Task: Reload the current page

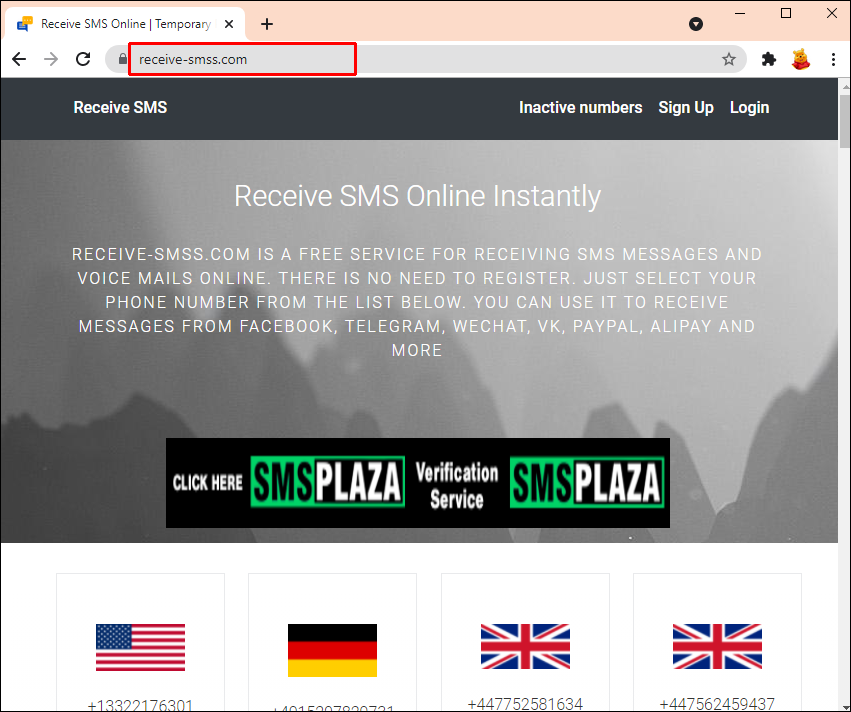Action: pyautogui.click(x=83, y=59)
